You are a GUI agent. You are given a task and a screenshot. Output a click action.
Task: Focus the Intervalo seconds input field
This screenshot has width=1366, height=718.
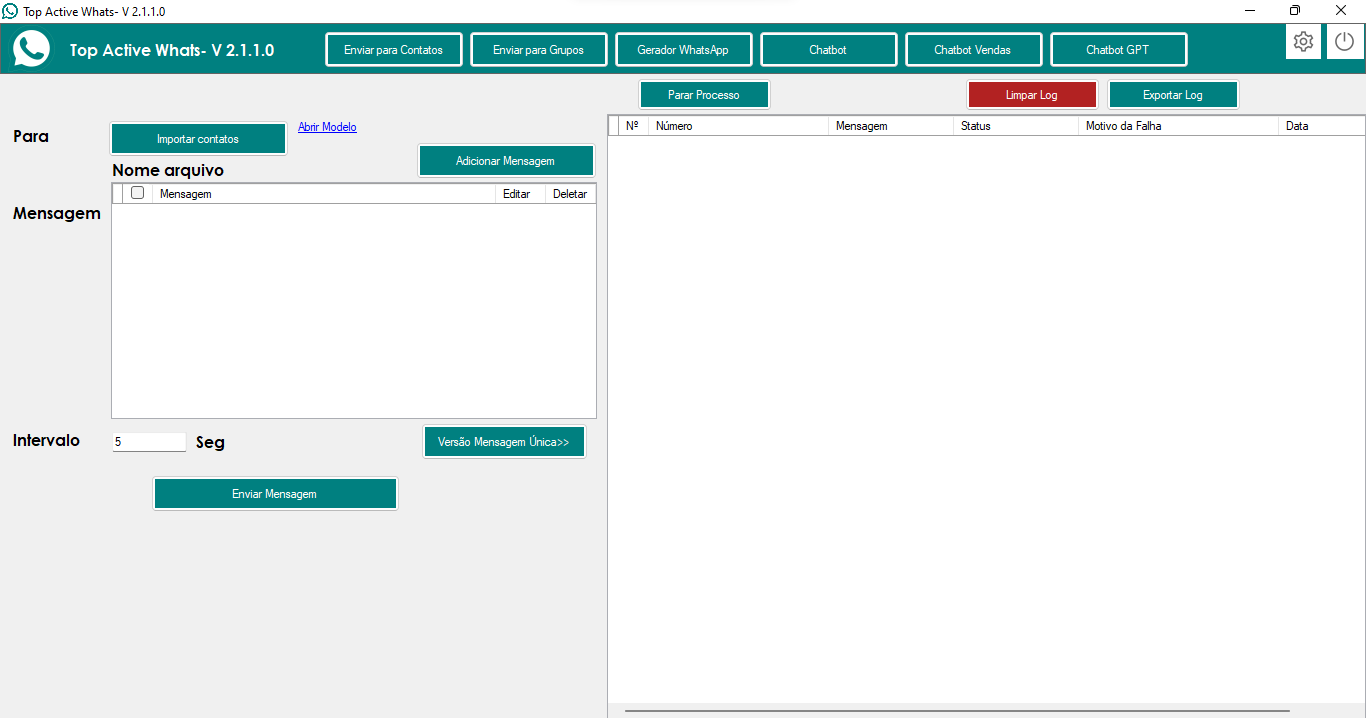tap(149, 441)
